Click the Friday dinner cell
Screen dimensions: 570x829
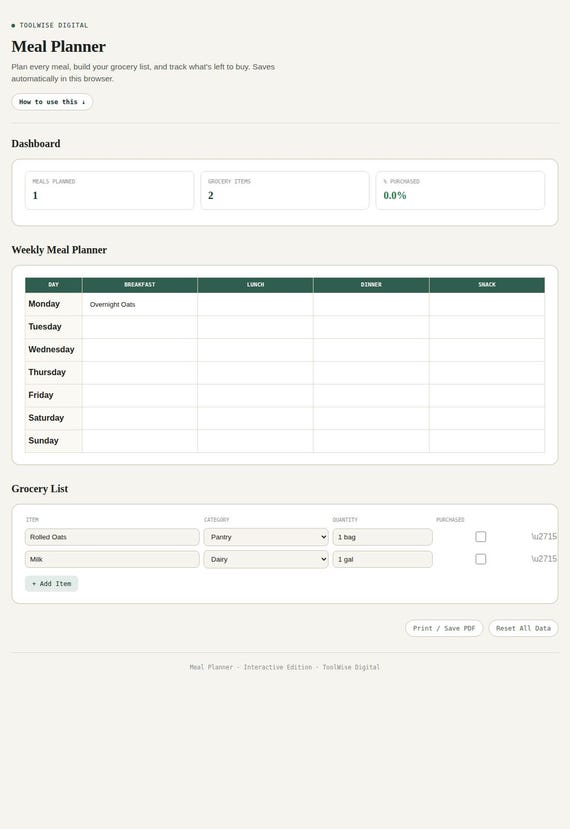[x=371, y=395]
